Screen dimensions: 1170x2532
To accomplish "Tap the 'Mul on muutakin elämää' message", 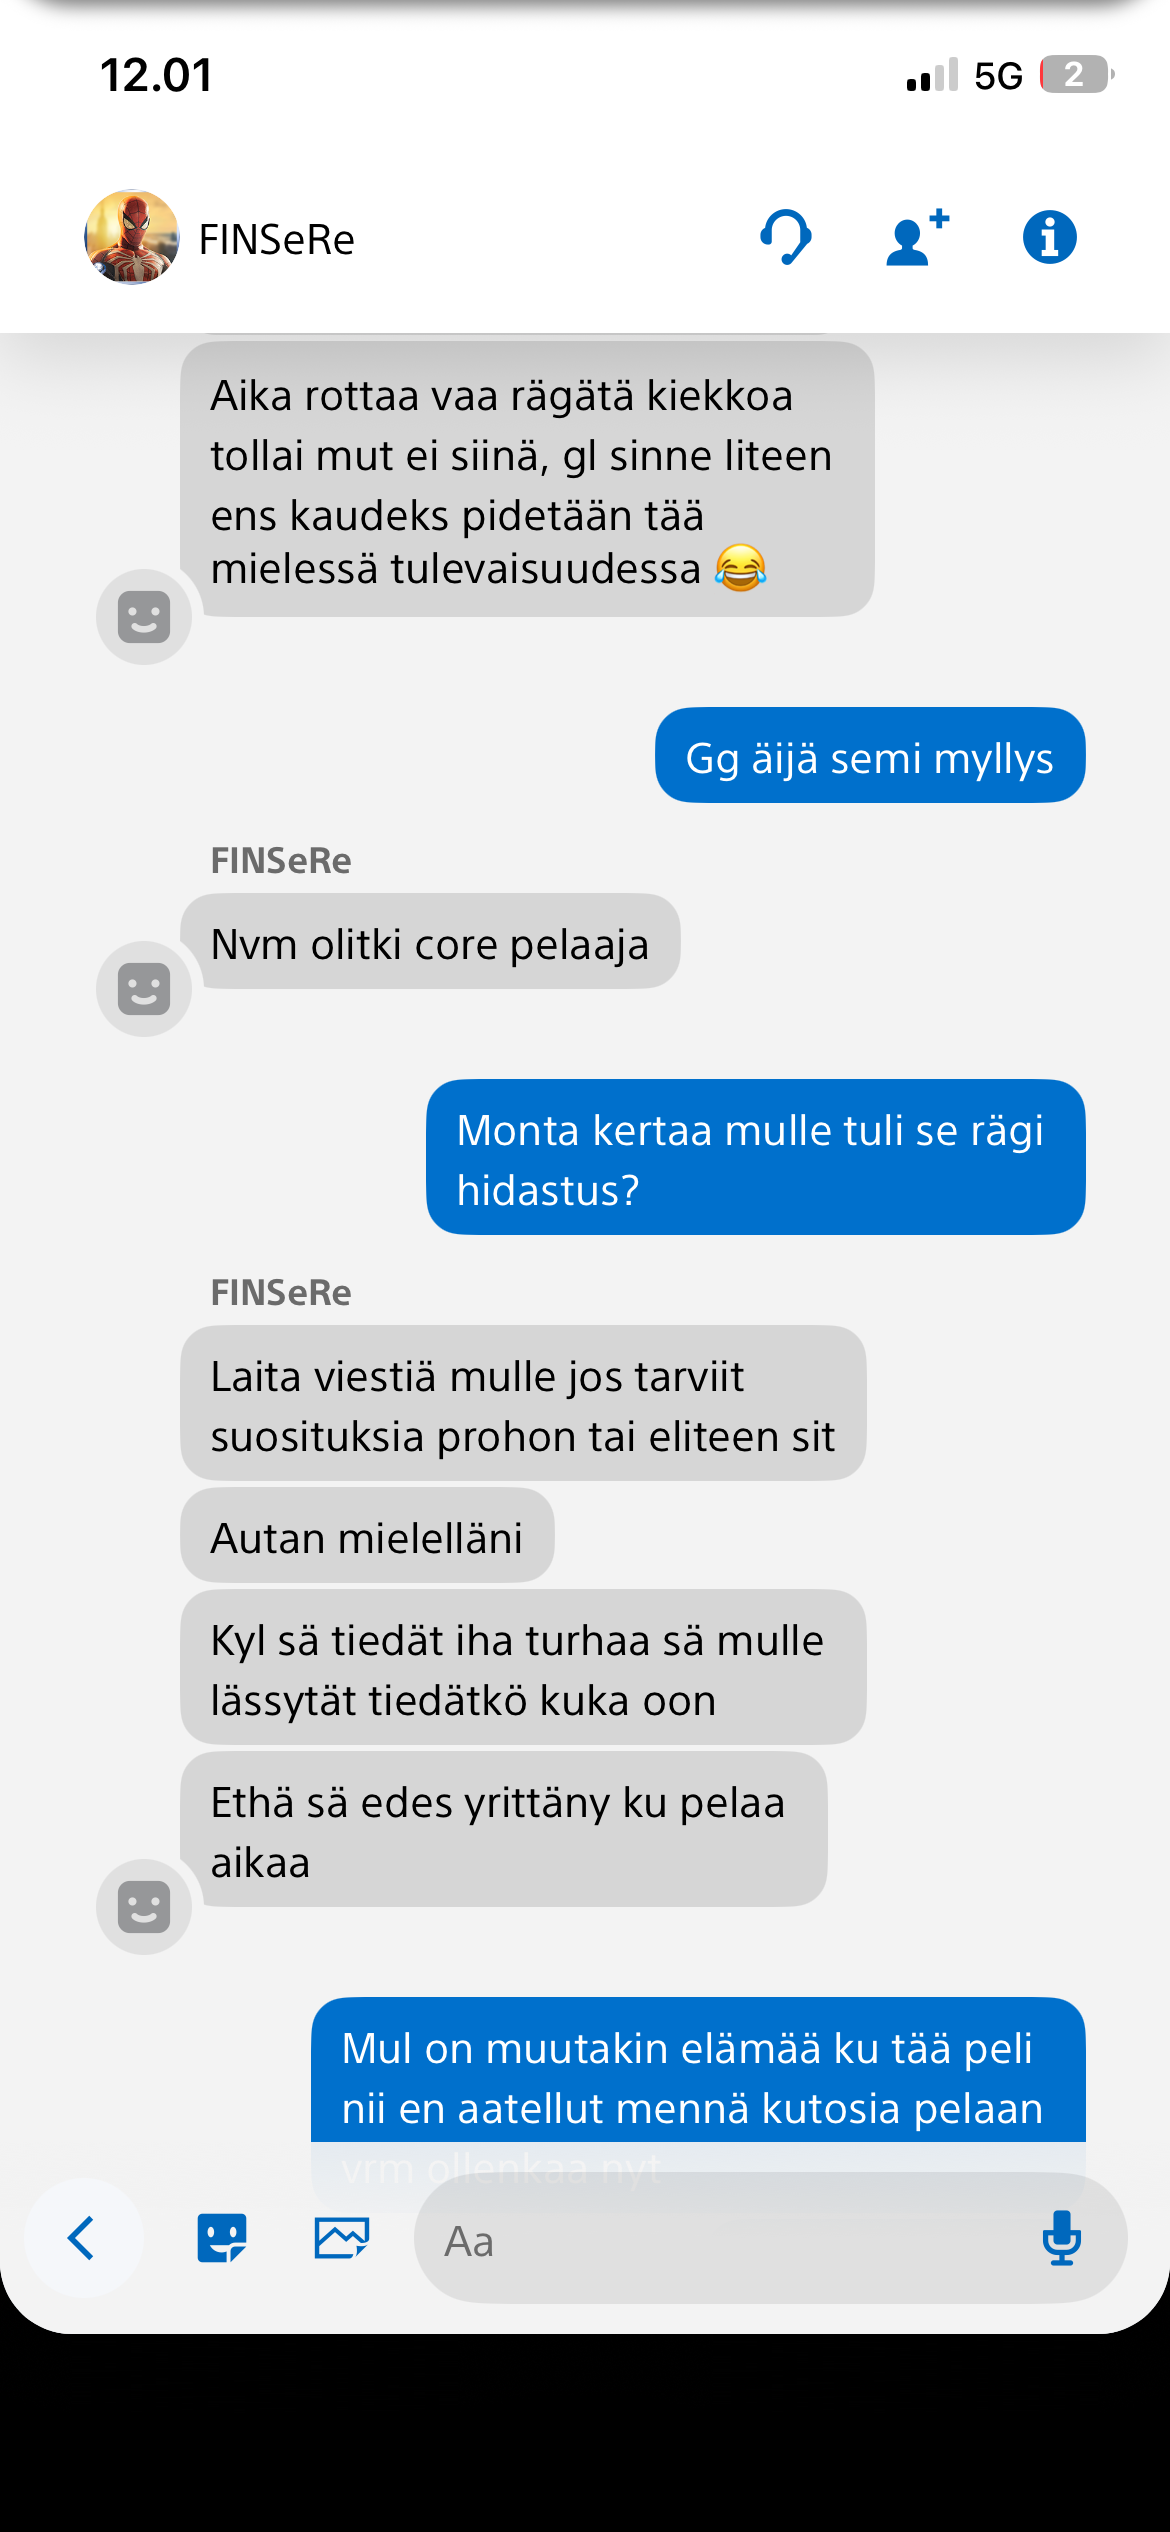I will (697, 2076).
